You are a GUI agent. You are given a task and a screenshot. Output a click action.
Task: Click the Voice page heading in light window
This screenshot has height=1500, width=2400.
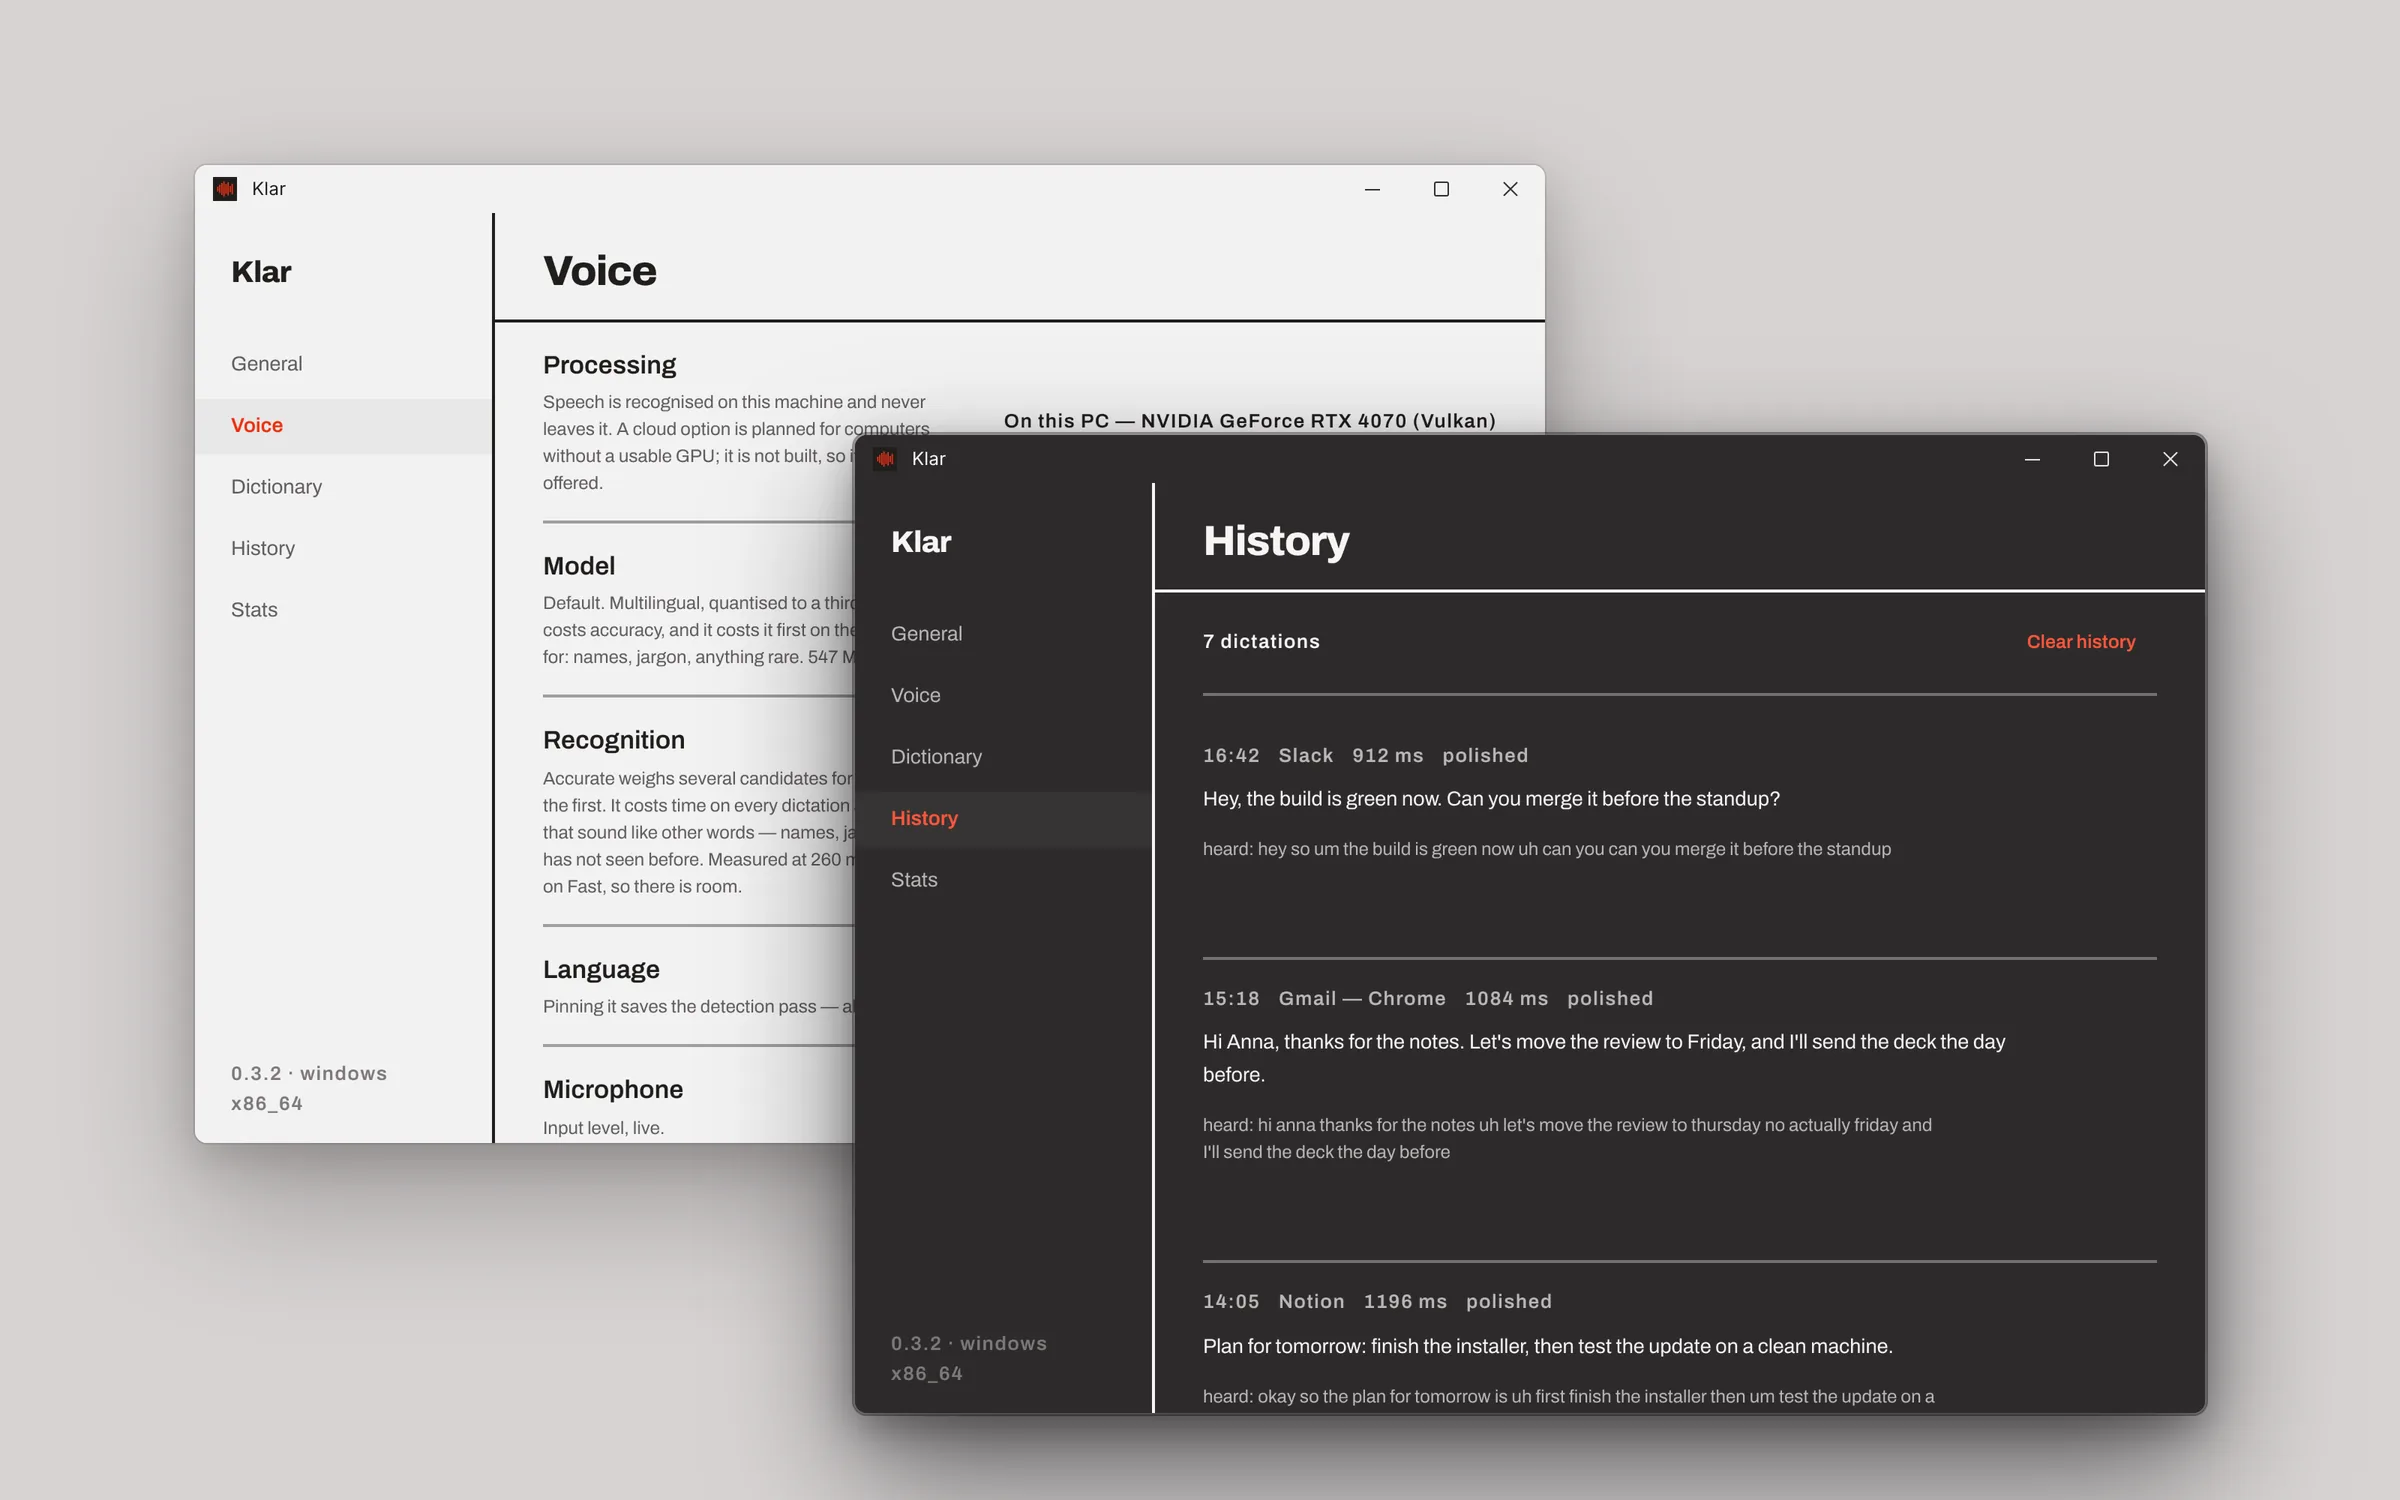(600, 271)
